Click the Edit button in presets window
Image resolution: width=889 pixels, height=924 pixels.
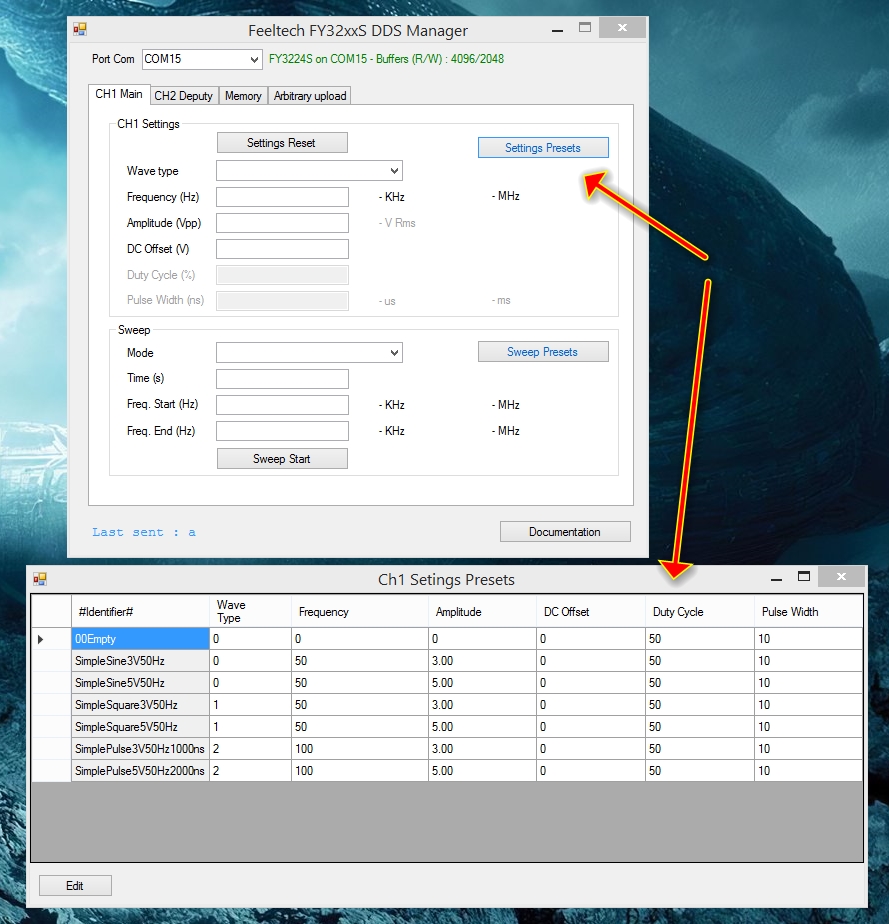click(x=75, y=886)
